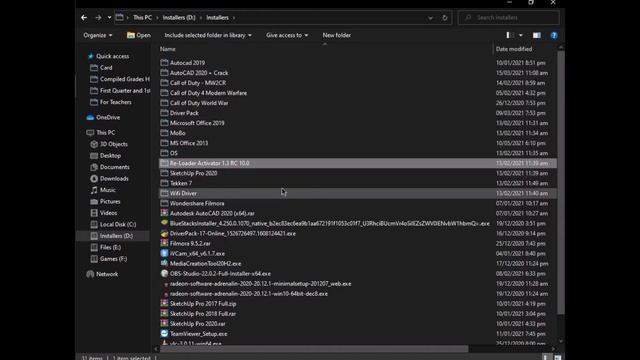The image size is (640, 360).
Task: Select Installers (D:) drive in sidebar
Action: tap(116, 236)
